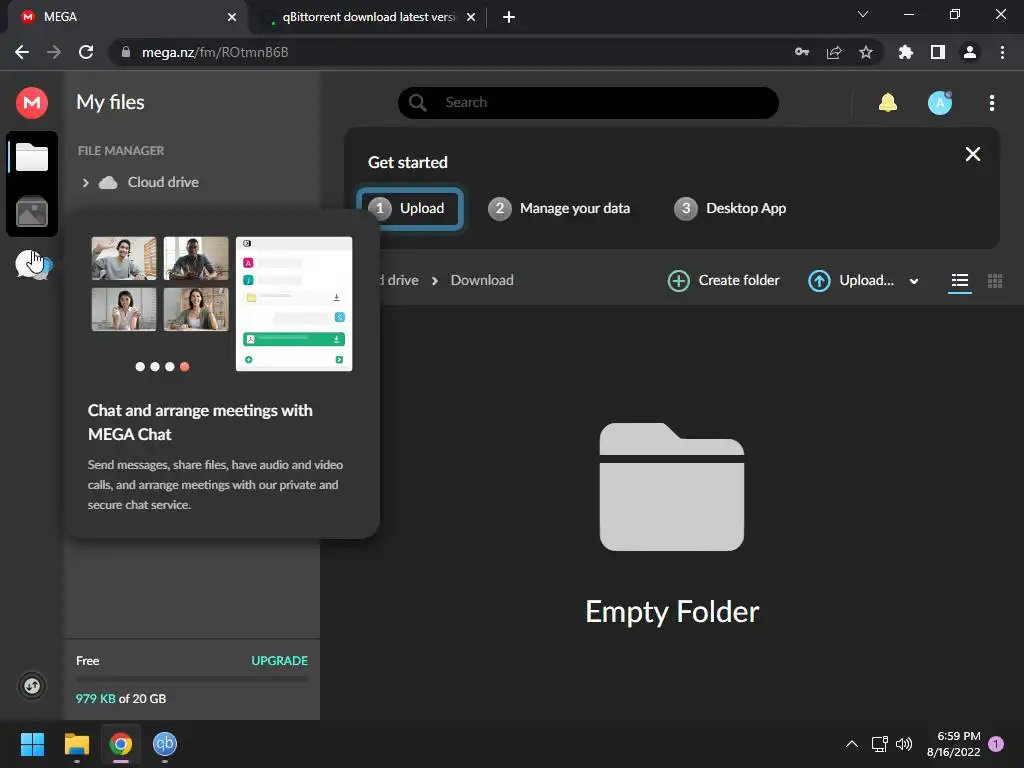Open qBittorrent from the taskbar
Image resolution: width=1024 pixels, height=768 pixels.
click(x=165, y=744)
